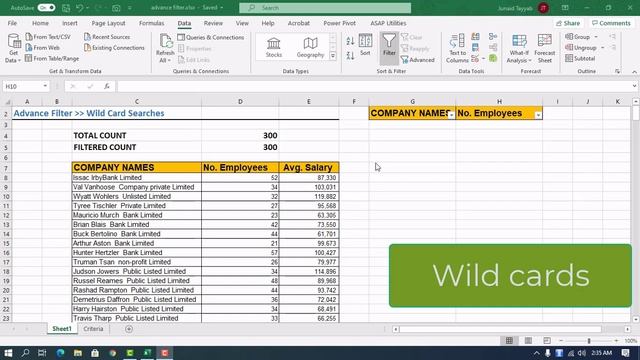Click the Select All corner triangle
The height and width of the screenshot is (360, 640).
(x=7, y=102)
